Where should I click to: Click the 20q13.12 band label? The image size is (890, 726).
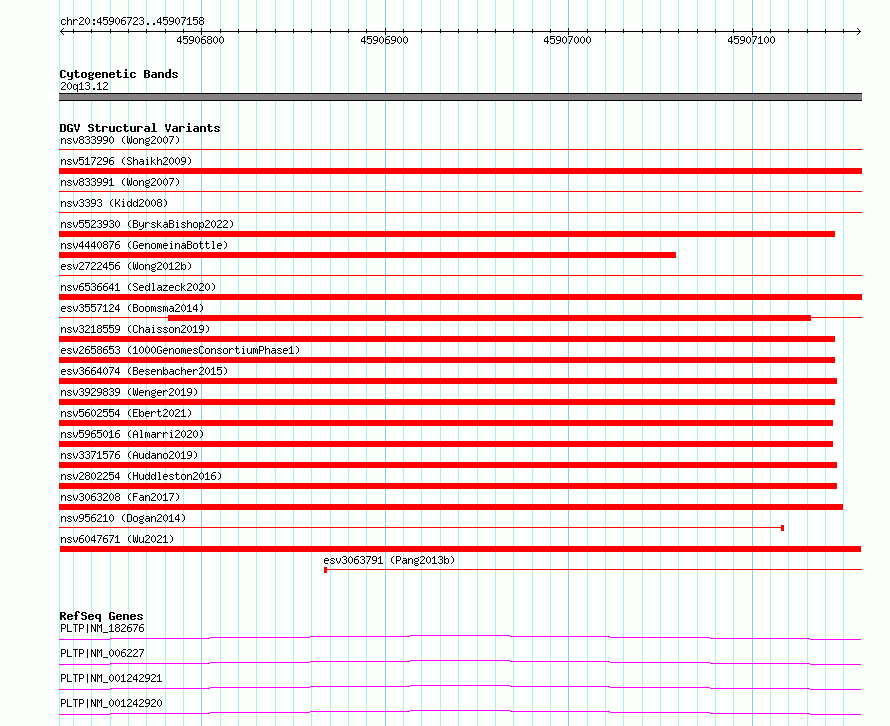point(84,86)
